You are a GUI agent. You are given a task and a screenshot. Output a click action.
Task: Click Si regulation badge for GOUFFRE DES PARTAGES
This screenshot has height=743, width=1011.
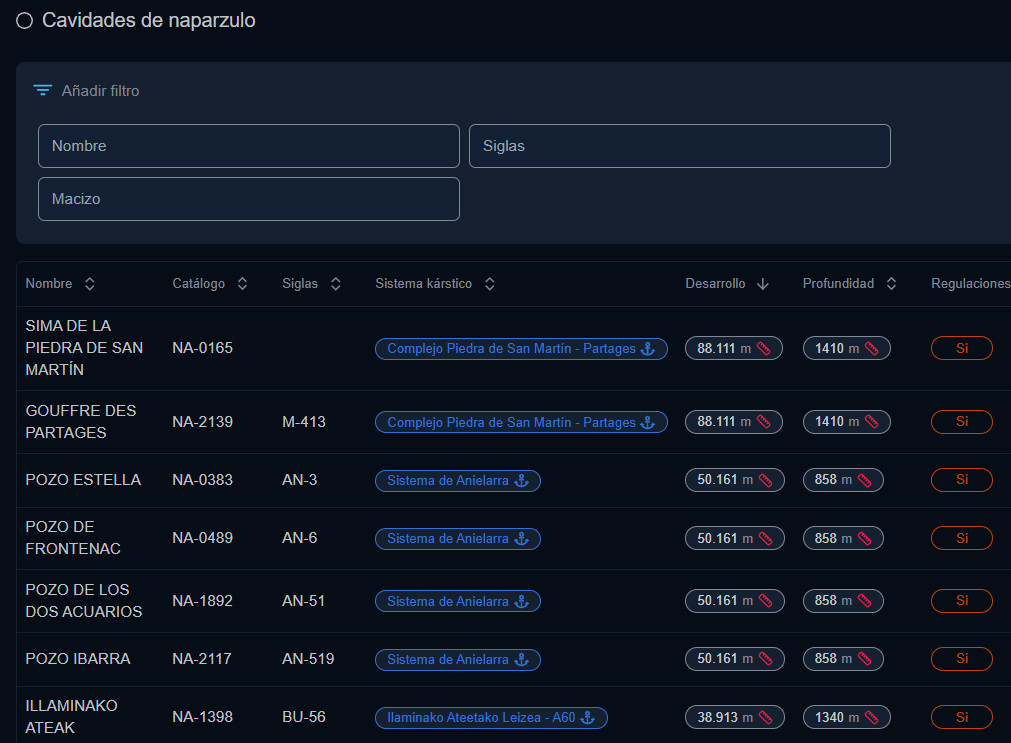pyautogui.click(x=961, y=422)
